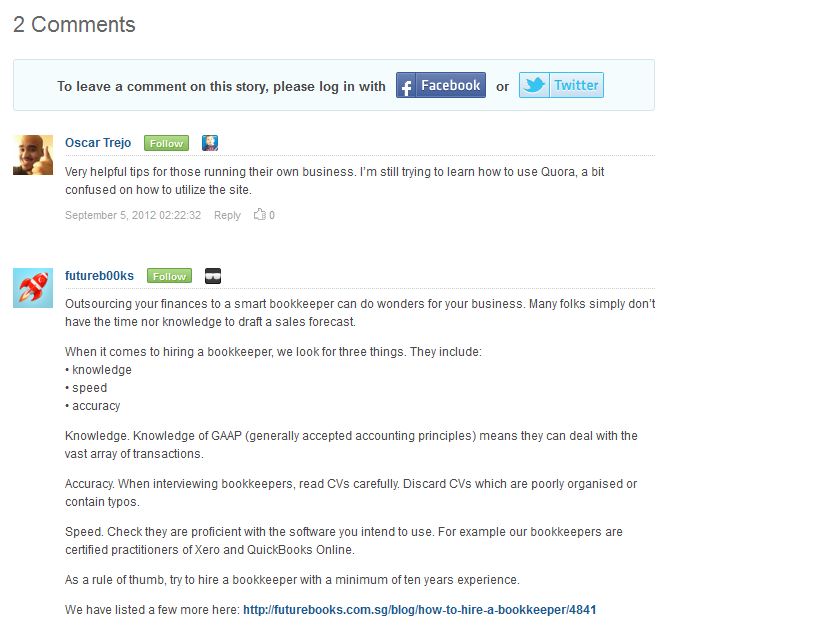Log in with the Twitter button
This screenshot has height=627, width=819.
click(561, 85)
